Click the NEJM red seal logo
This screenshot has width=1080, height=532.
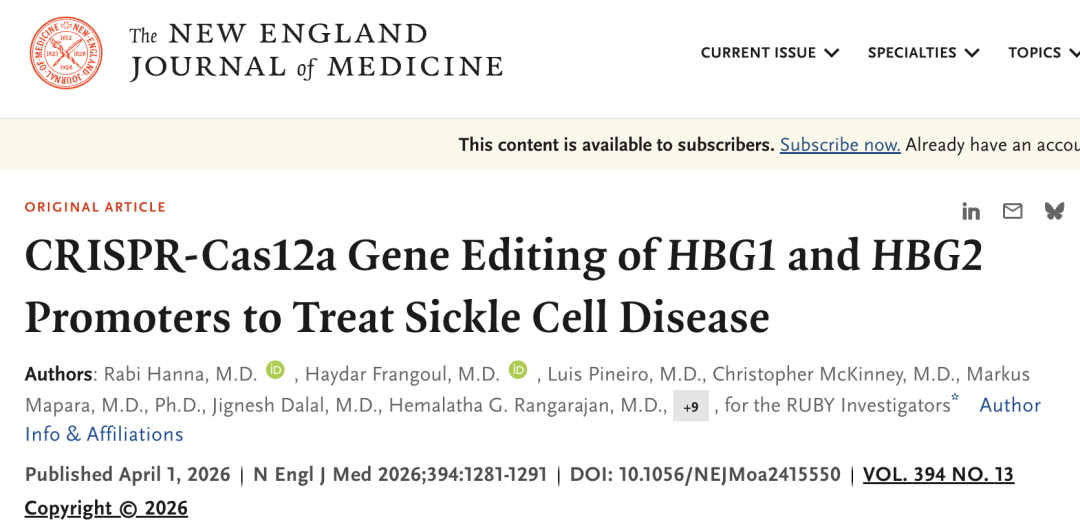pos(66,53)
